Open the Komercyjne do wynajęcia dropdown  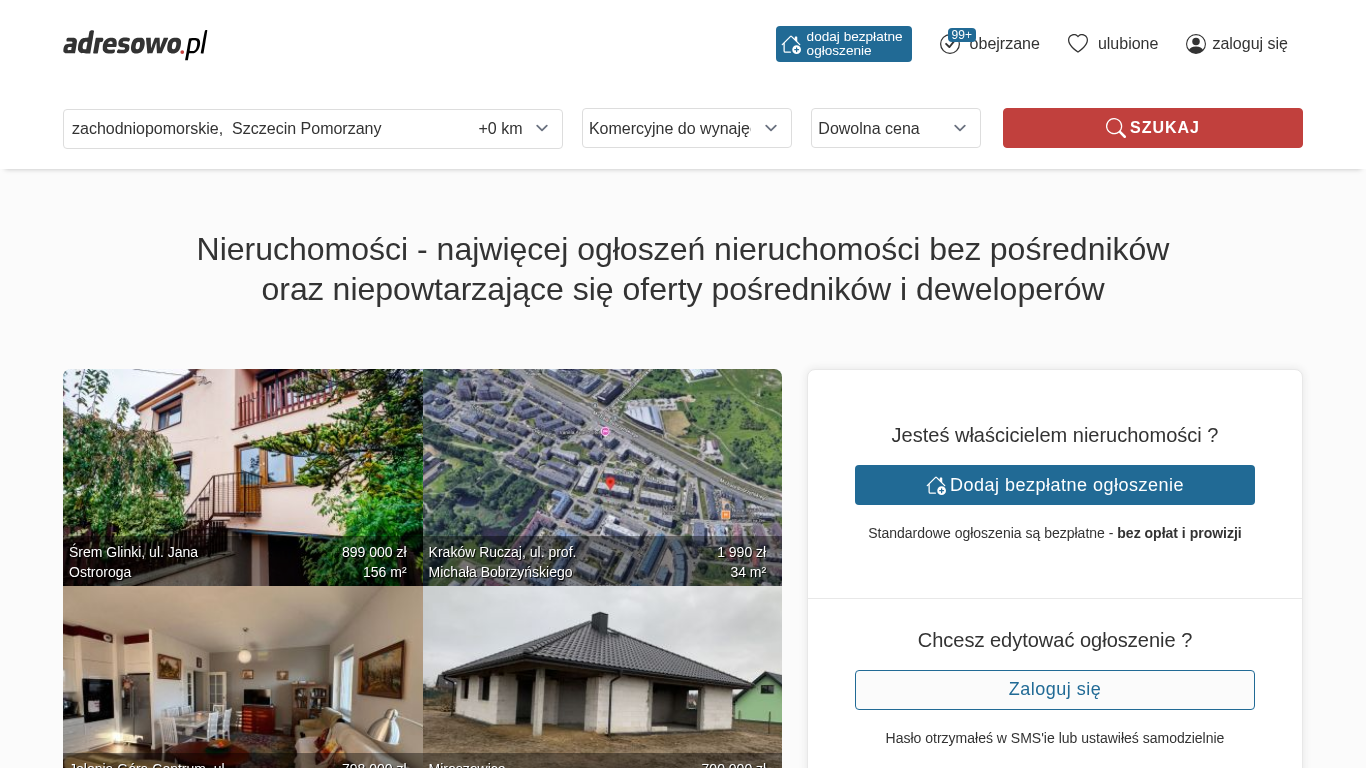686,129
